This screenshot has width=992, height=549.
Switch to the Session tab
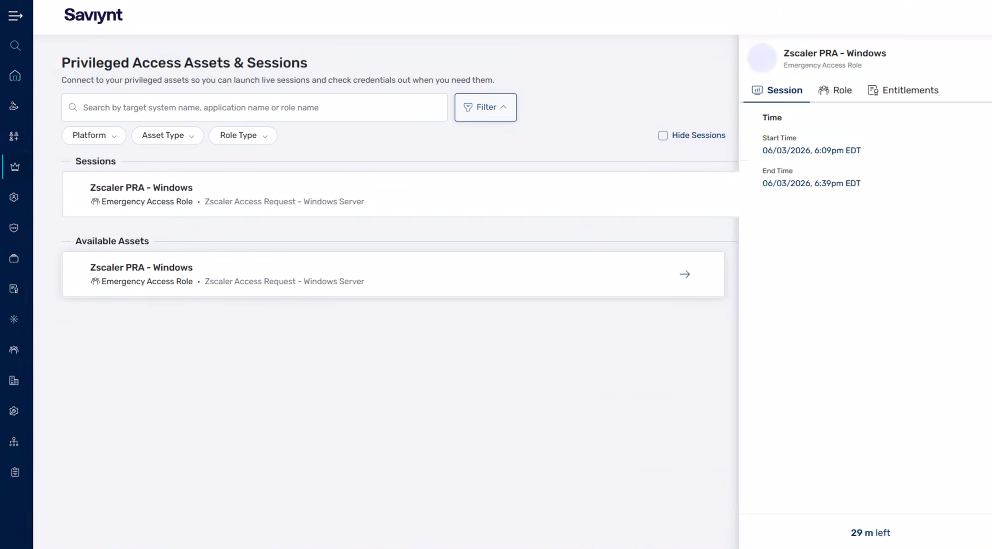tap(777, 90)
